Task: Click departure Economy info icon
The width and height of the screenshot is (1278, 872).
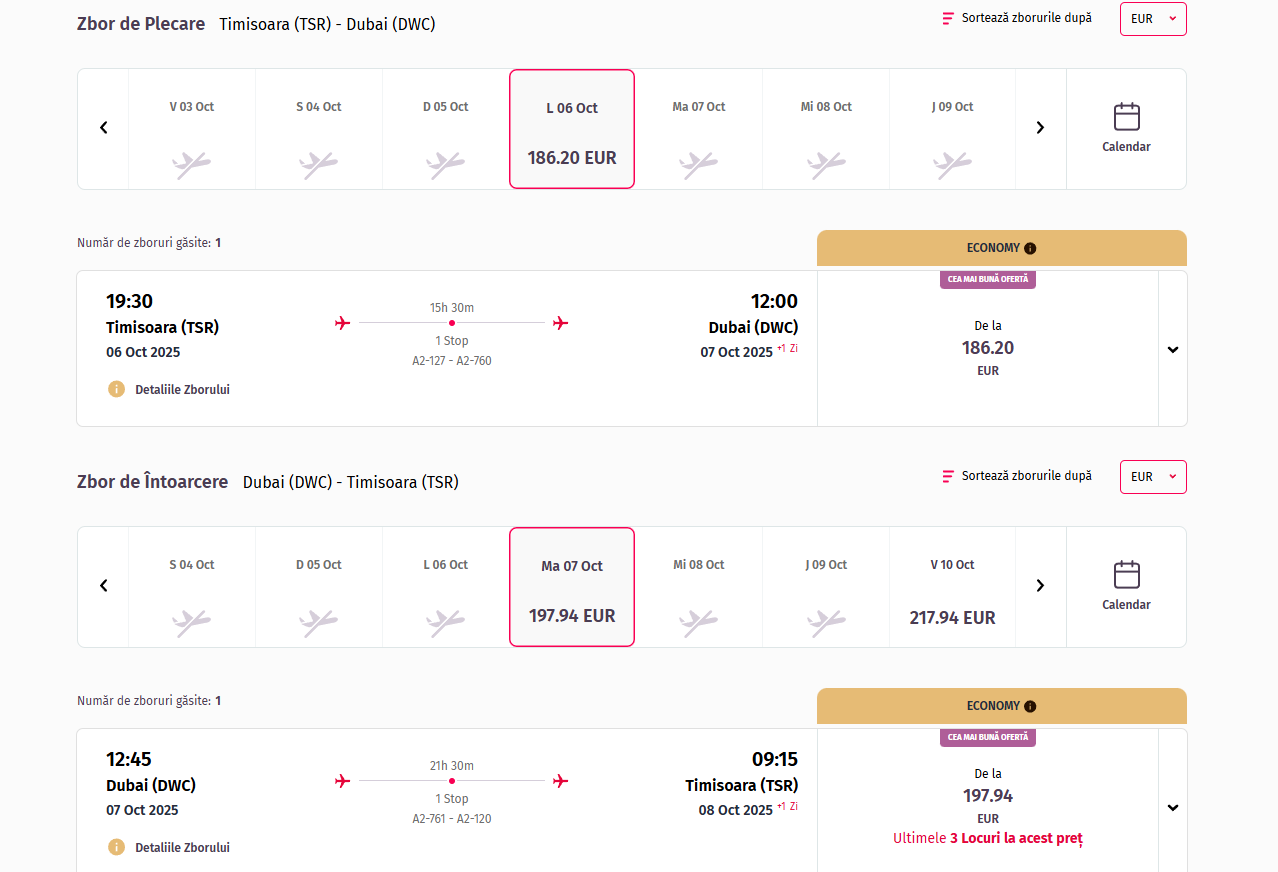Action: click(x=1030, y=249)
